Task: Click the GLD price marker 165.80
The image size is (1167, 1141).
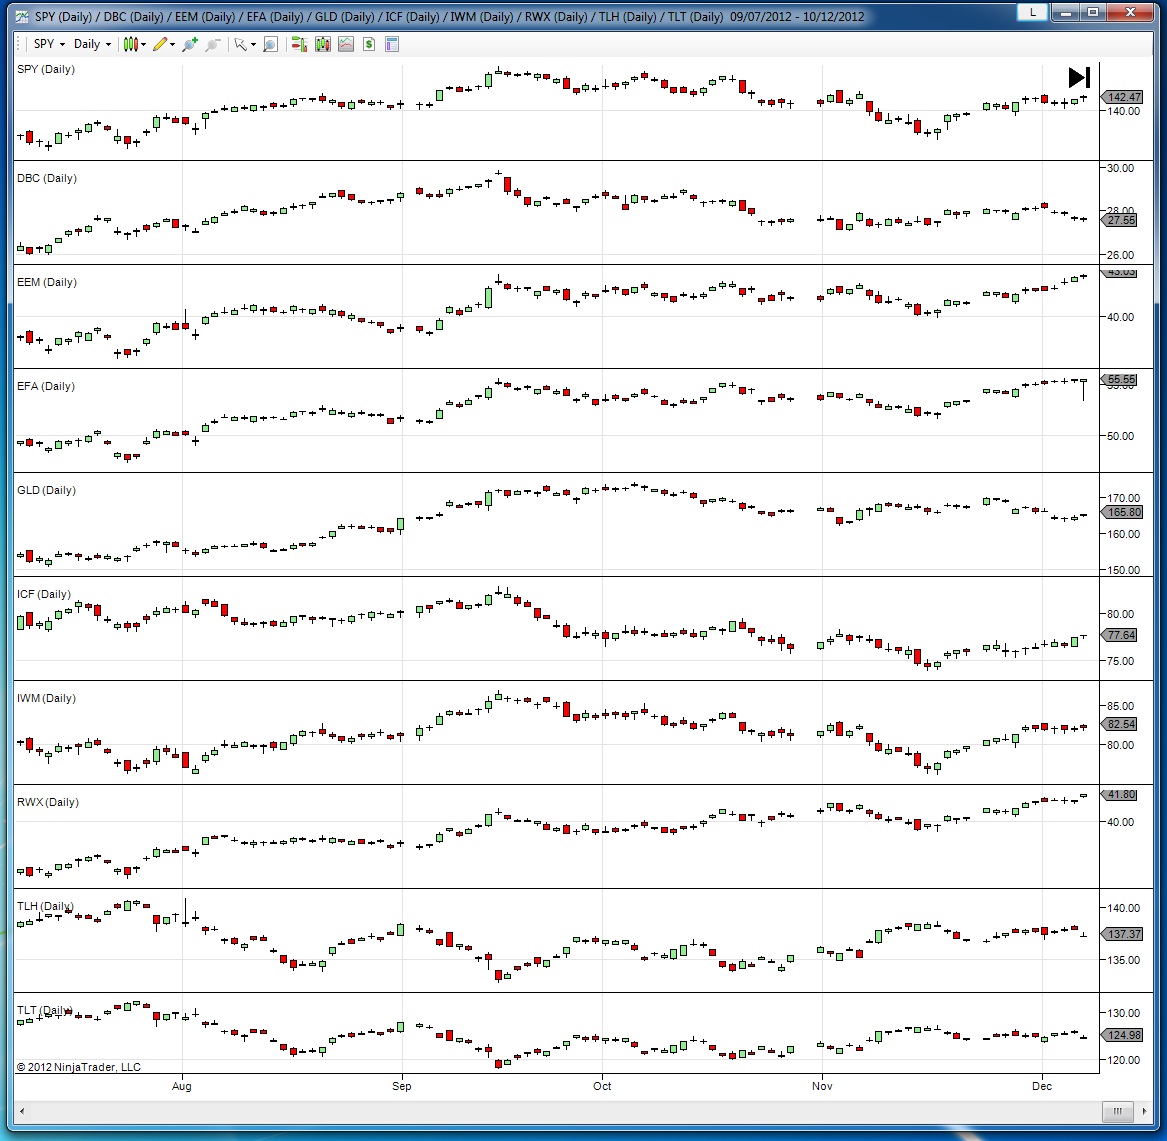Action: pyautogui.click(x=1122, y=512)
